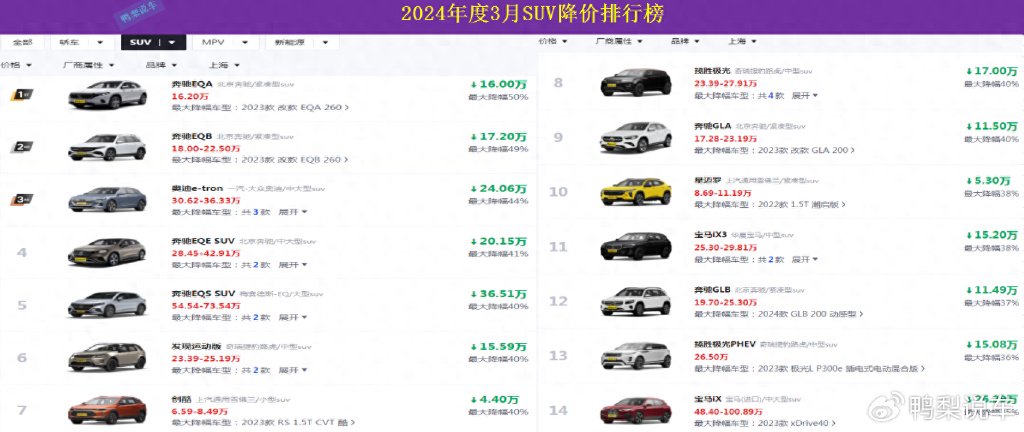Click the rank 1 badge icon

tap(22, 95)
